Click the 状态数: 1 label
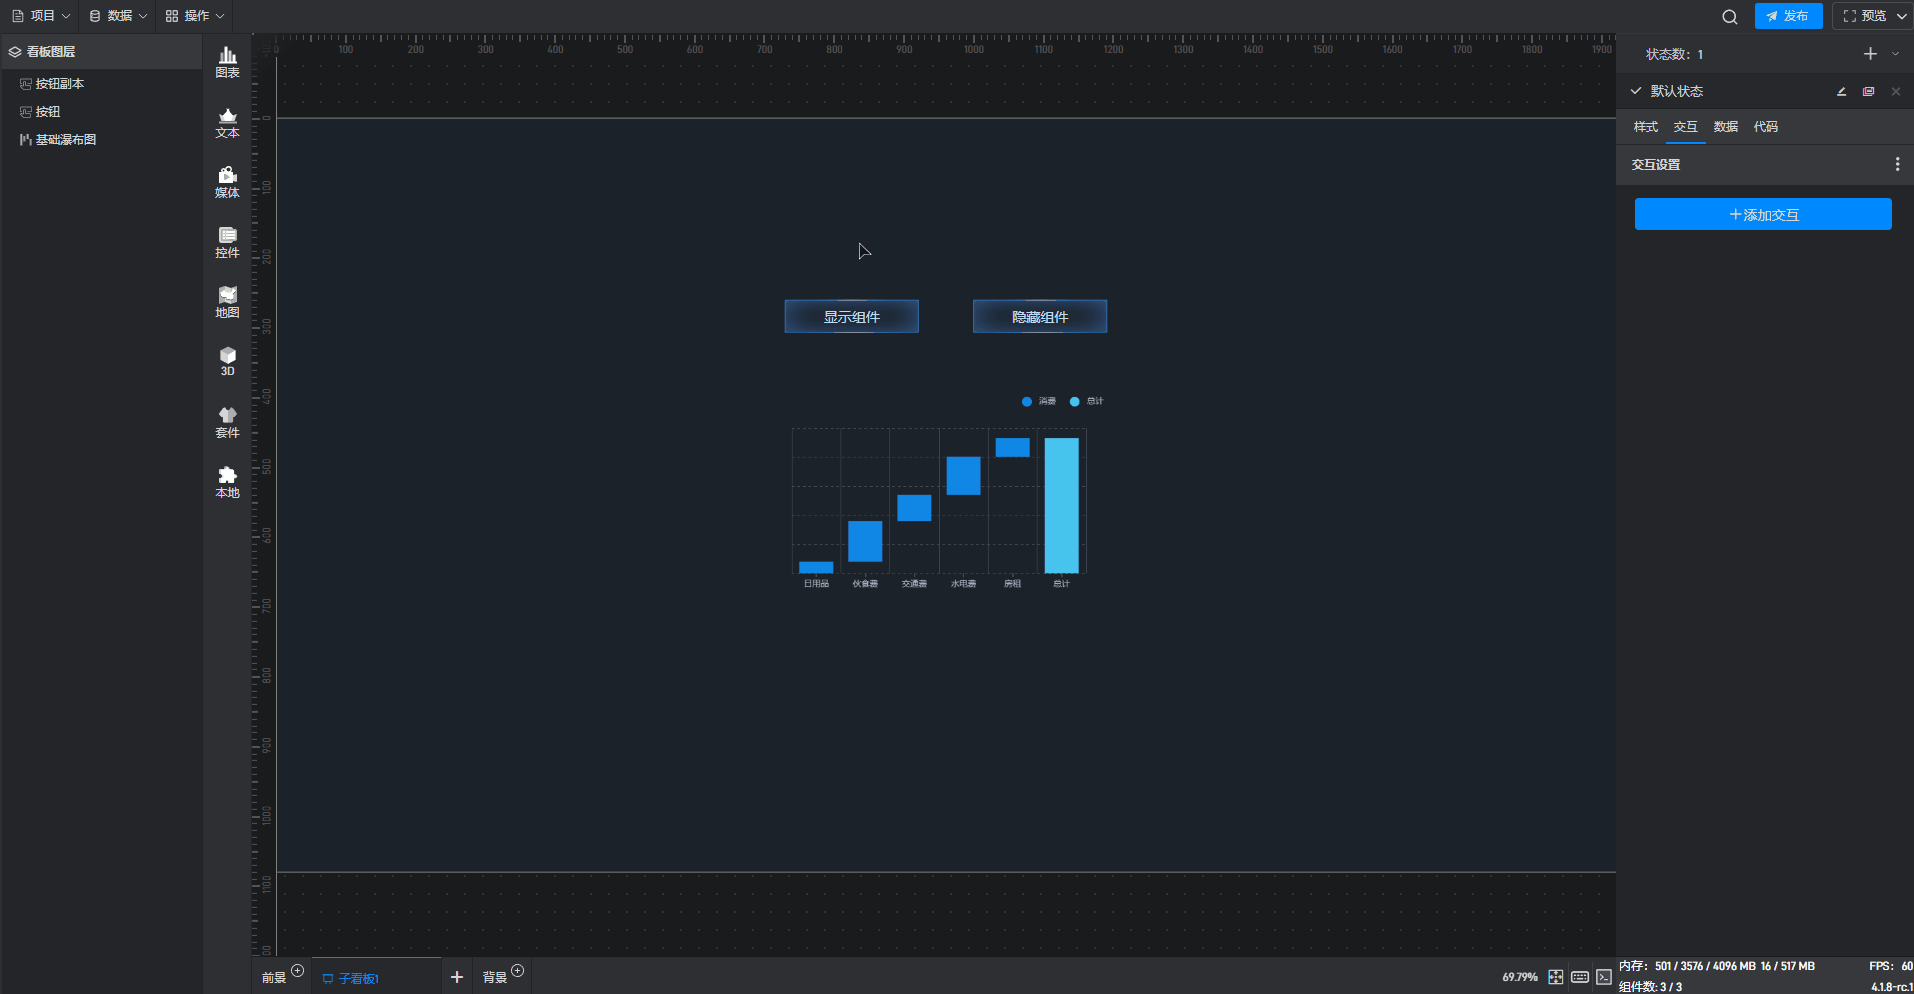 [1674, 54]
